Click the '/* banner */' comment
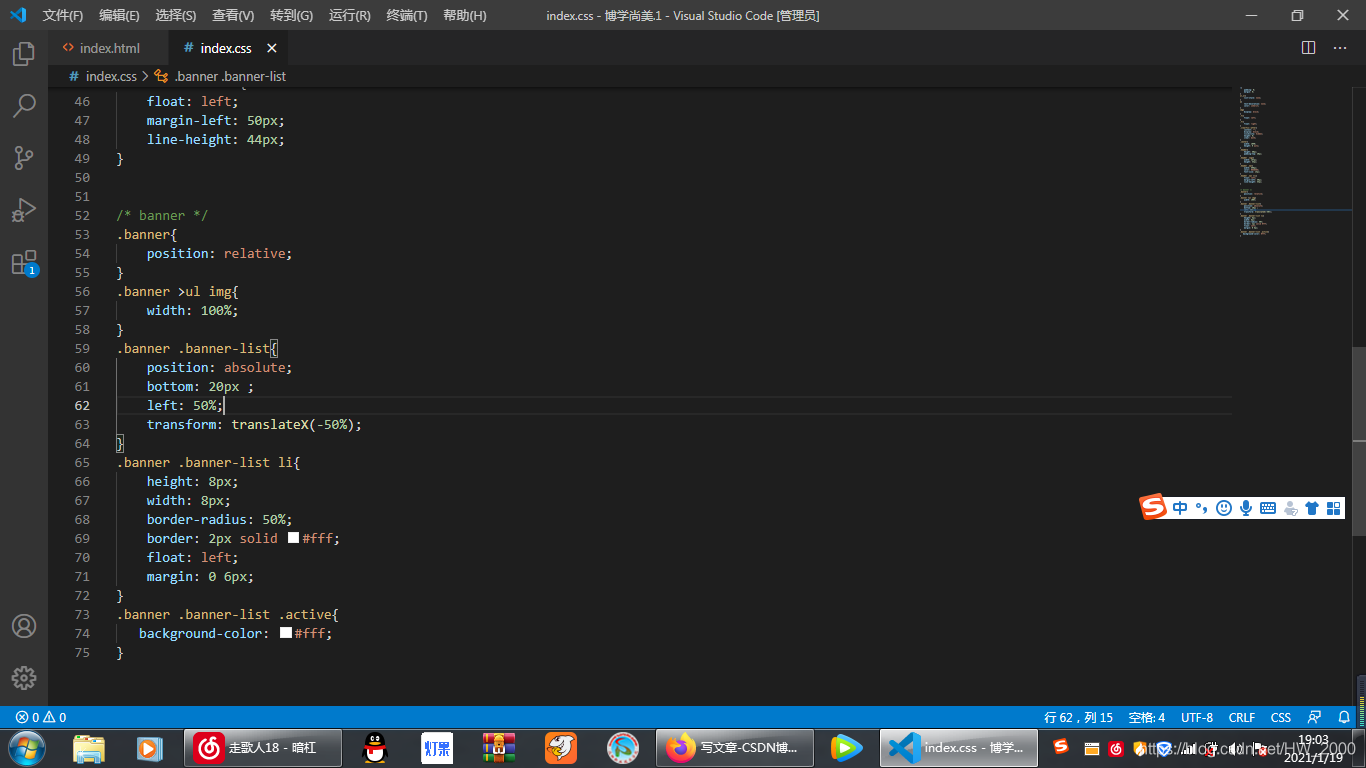 click(x=162, y=215)
